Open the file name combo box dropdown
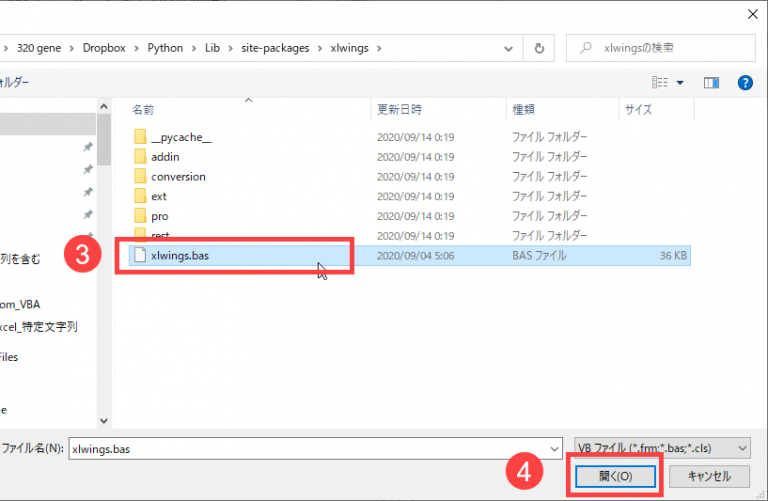The height and width of the screenshot is (501, 768). (554, 449)
